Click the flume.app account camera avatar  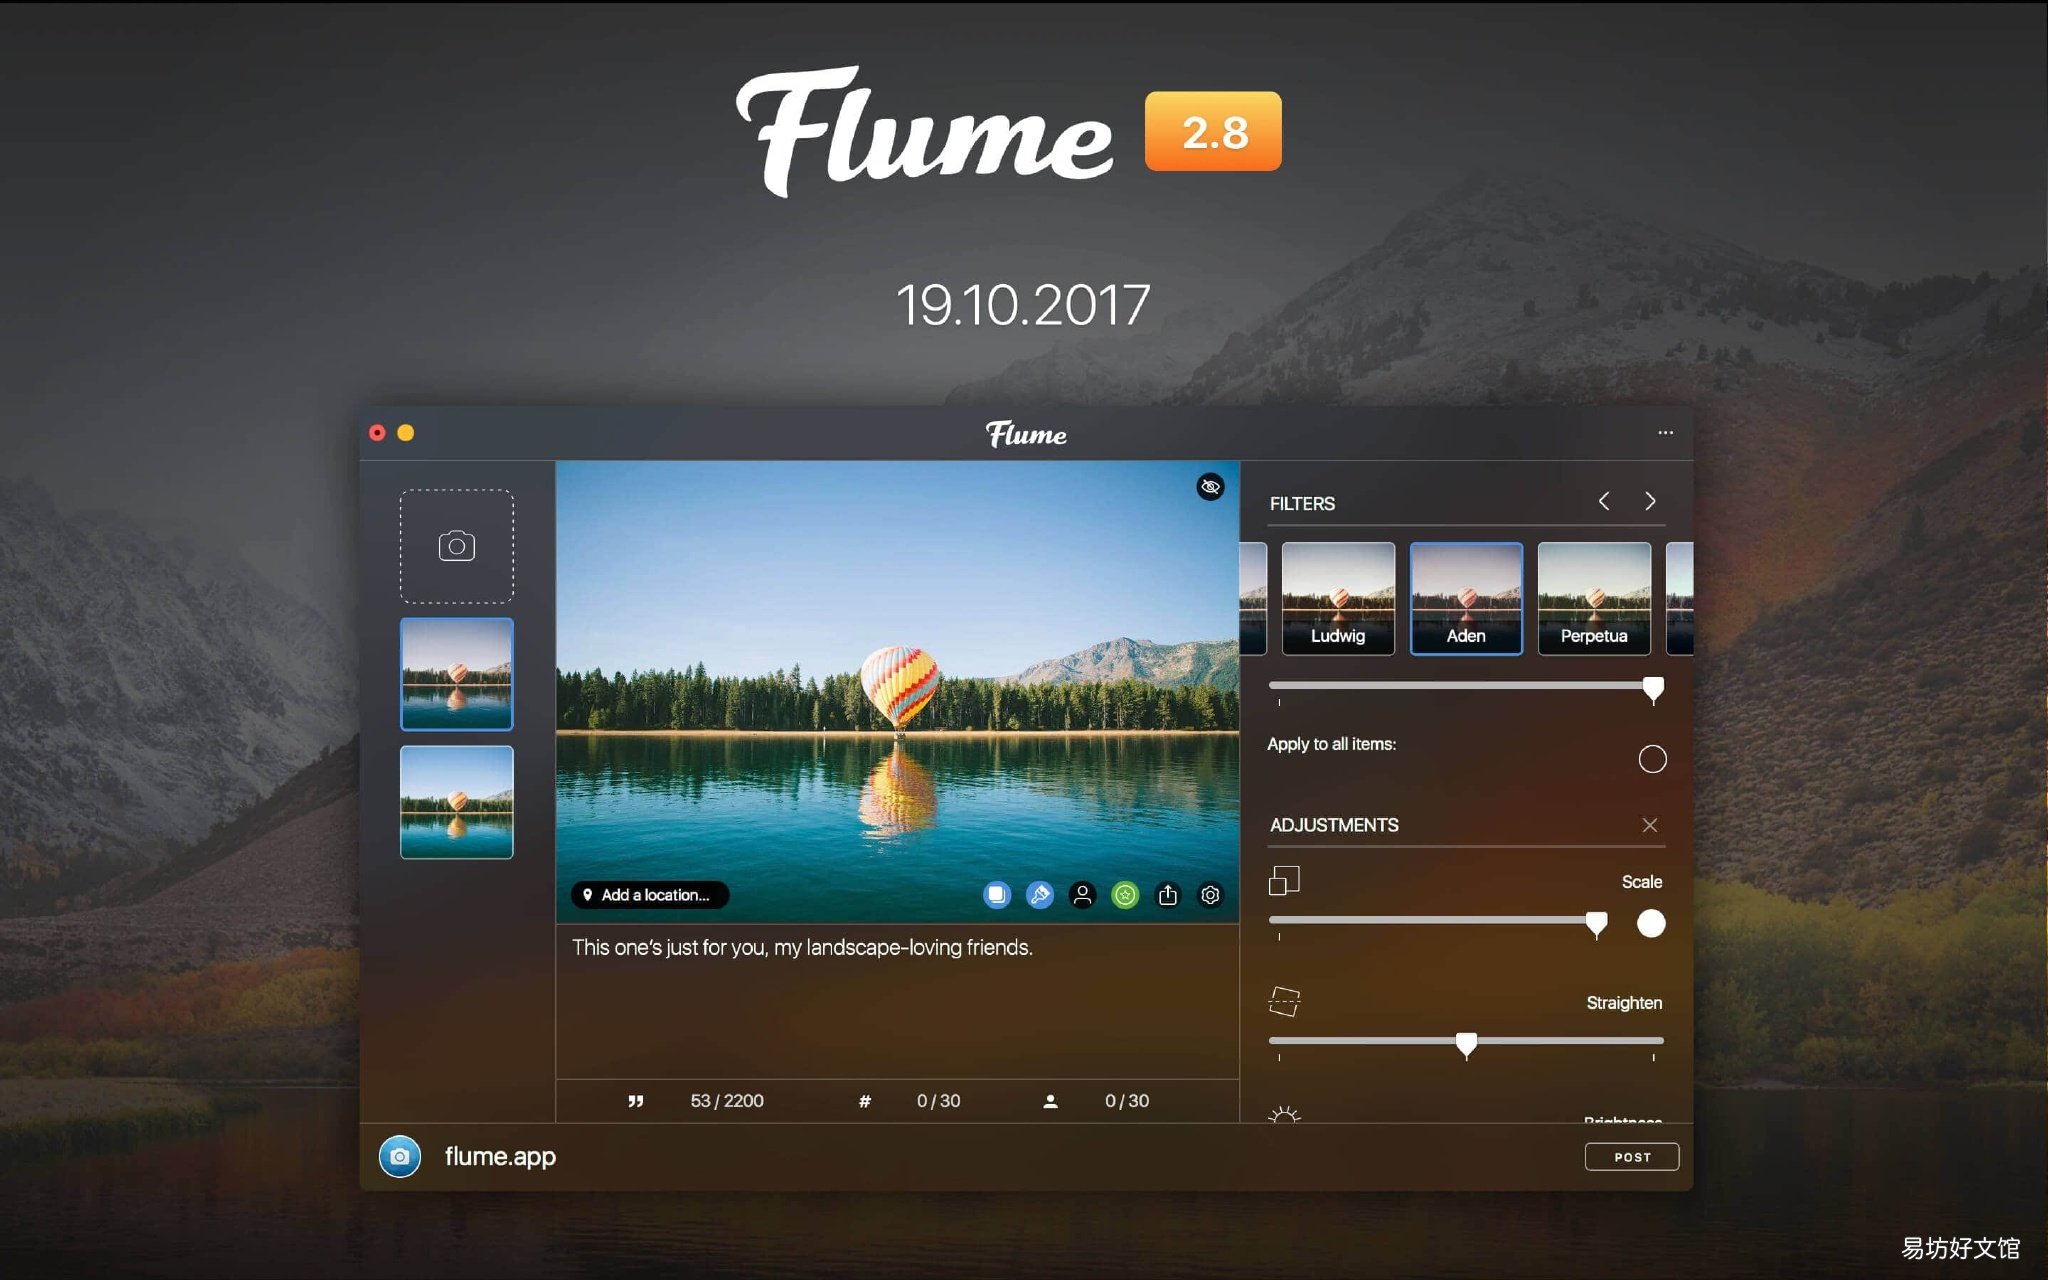[x=399, y=1157]
